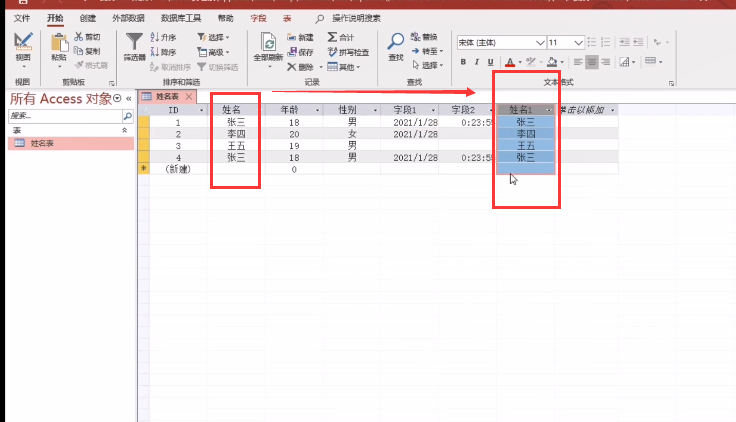Switch to the 帮助 (Help) tab
736x422 pixels.
(x=225, y=18)
